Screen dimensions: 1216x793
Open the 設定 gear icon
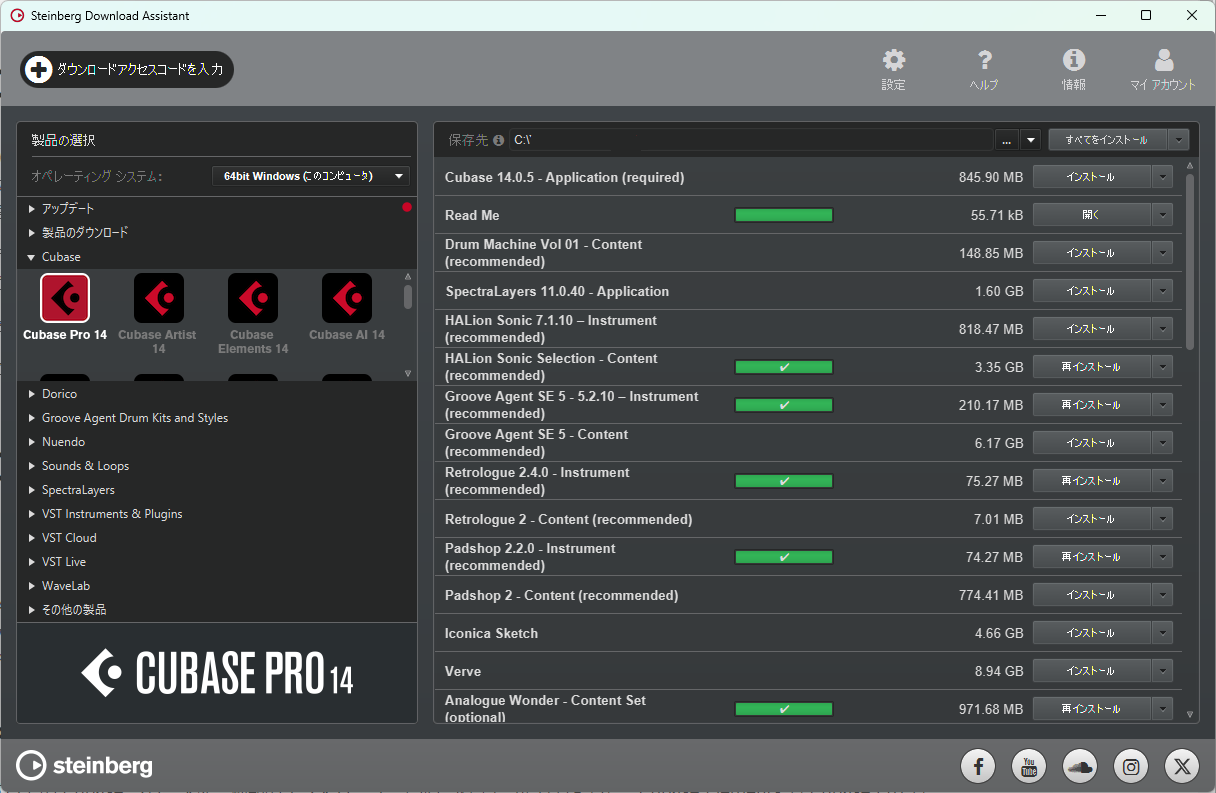[893, 60]
